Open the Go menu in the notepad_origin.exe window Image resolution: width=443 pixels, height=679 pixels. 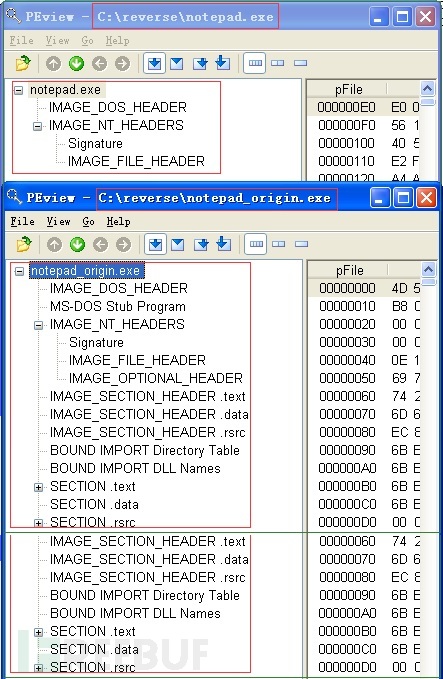click(x=88, y=222)
